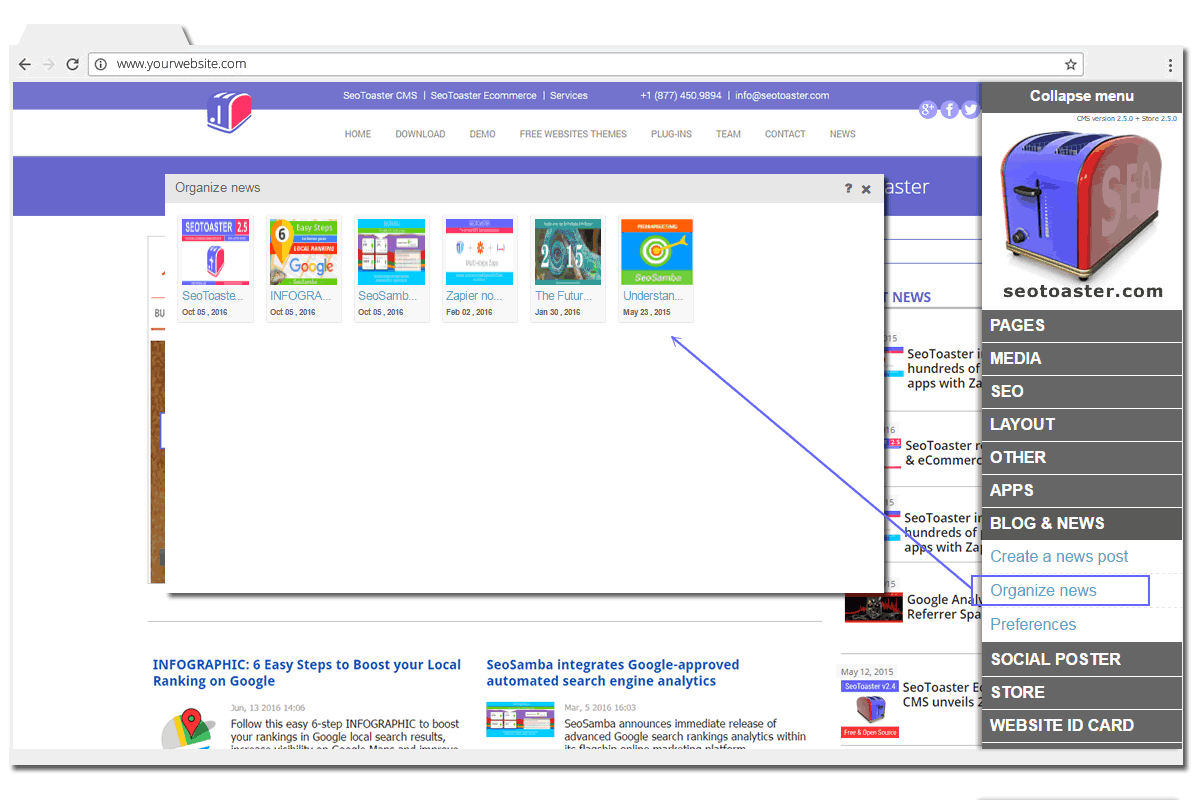Screen dimensions: 1200x800
Task: Open INFOGRAPHIC 6 Easy Steps article title
Action: [307, 673]
